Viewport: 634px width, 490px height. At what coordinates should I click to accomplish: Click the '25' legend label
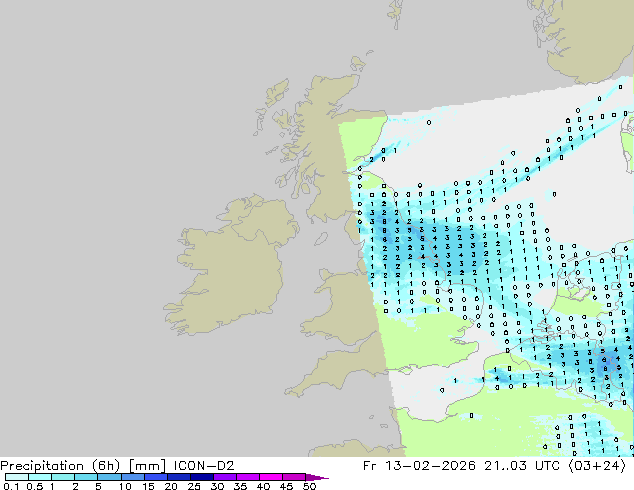[194, 486]
